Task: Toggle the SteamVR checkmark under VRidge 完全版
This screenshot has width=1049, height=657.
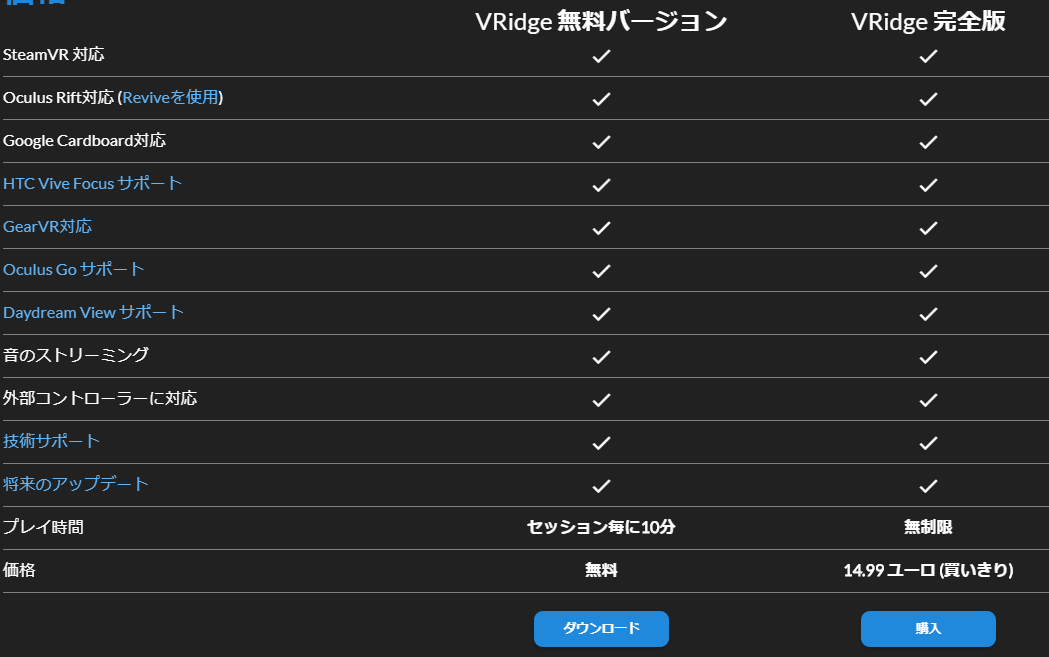Action: 928,56
